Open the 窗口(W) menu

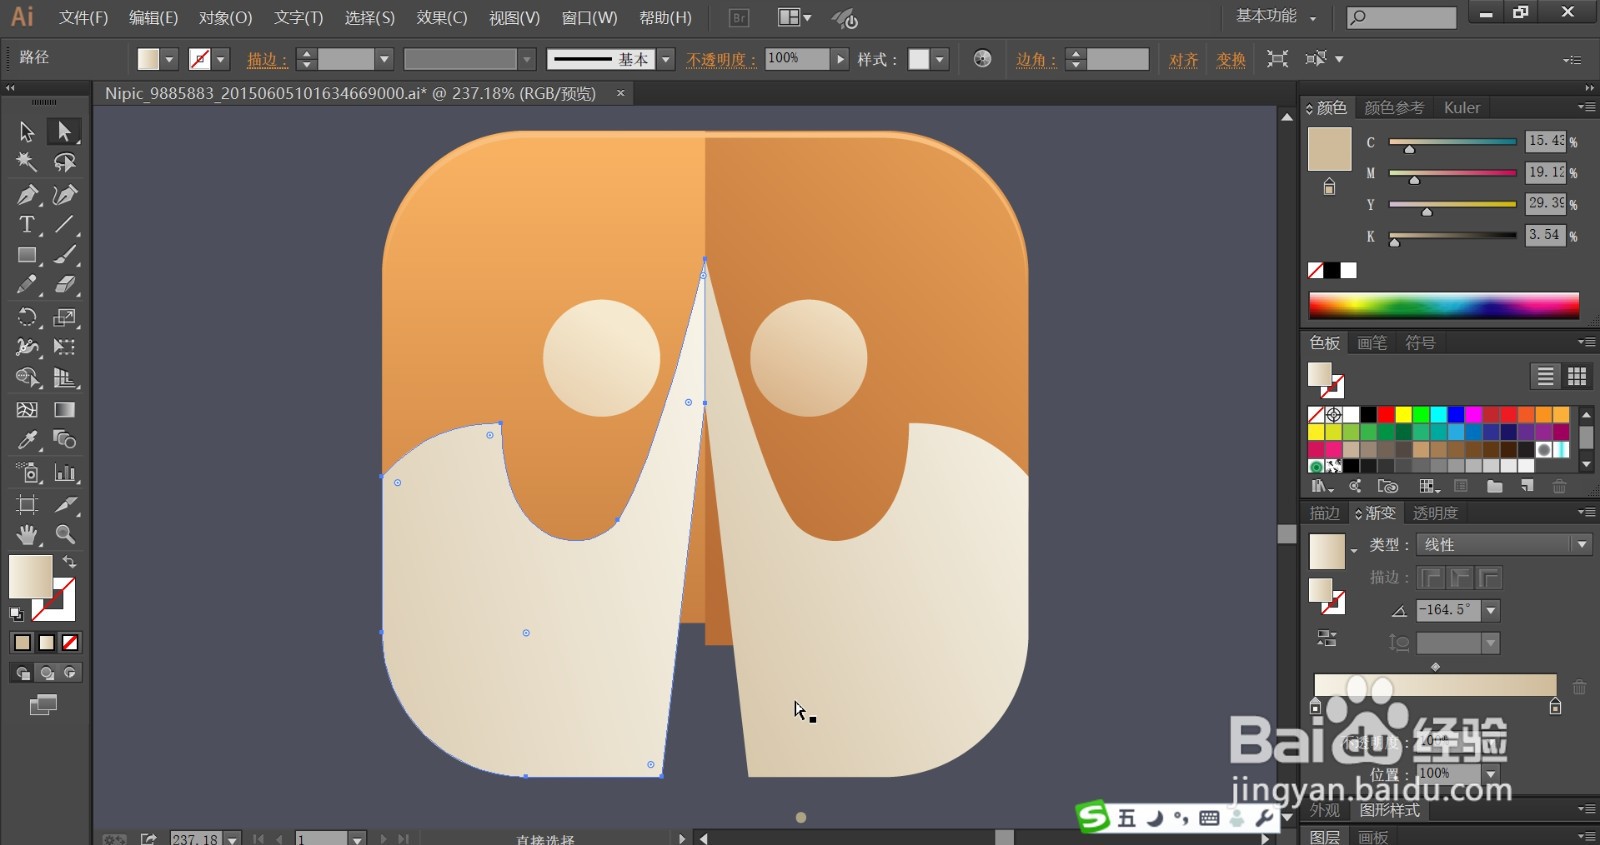589,18
